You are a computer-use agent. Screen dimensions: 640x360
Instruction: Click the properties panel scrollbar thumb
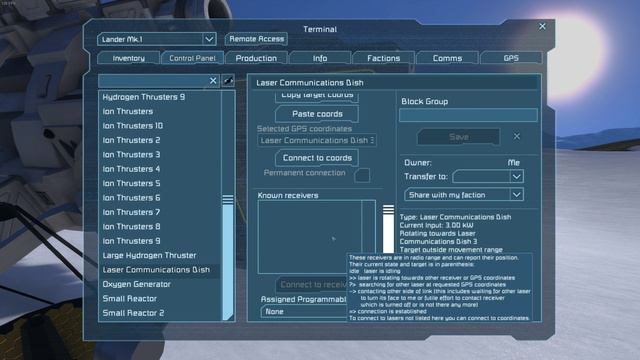point(388,229)
